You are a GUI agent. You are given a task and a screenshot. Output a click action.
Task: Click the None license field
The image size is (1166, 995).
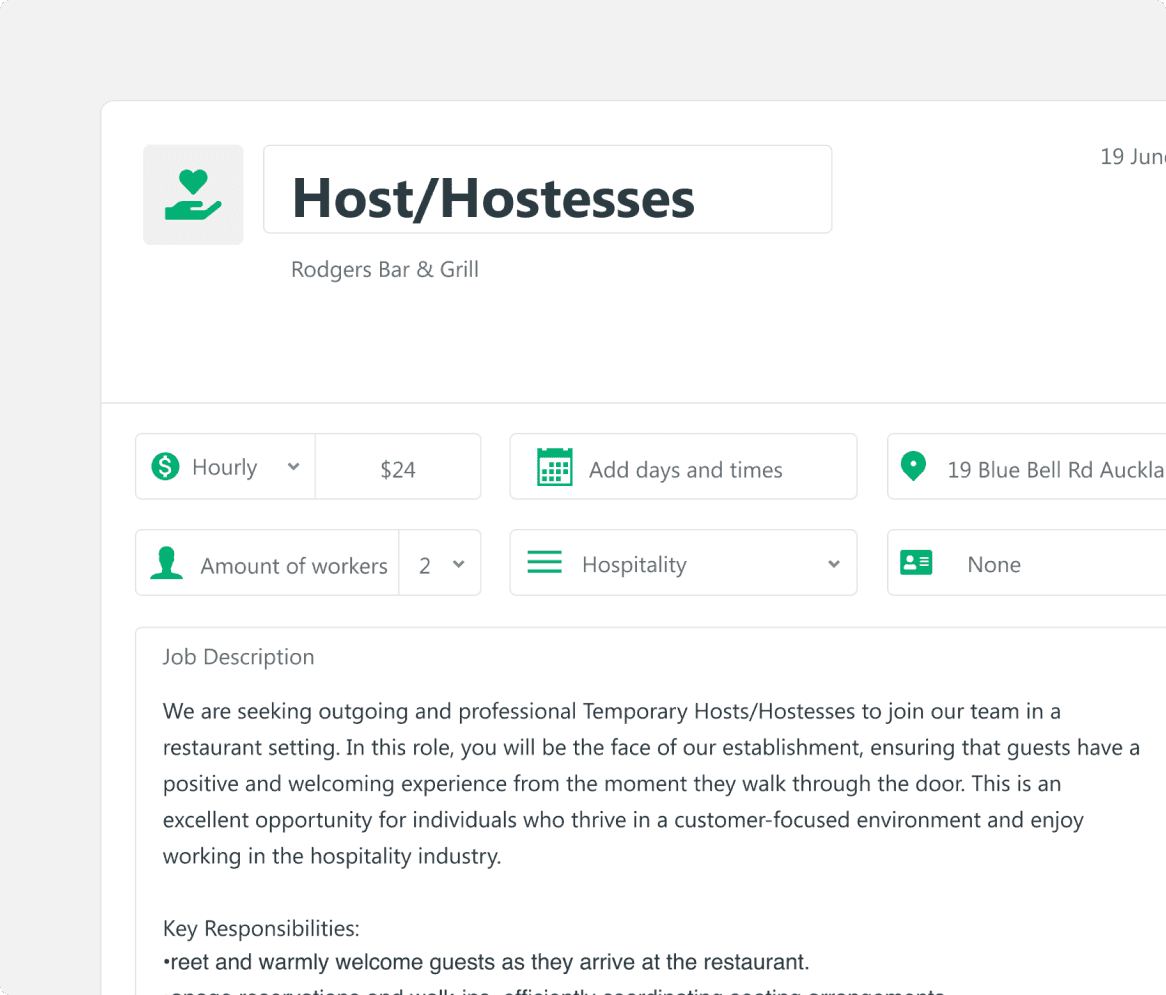click(x=994, y=565)
